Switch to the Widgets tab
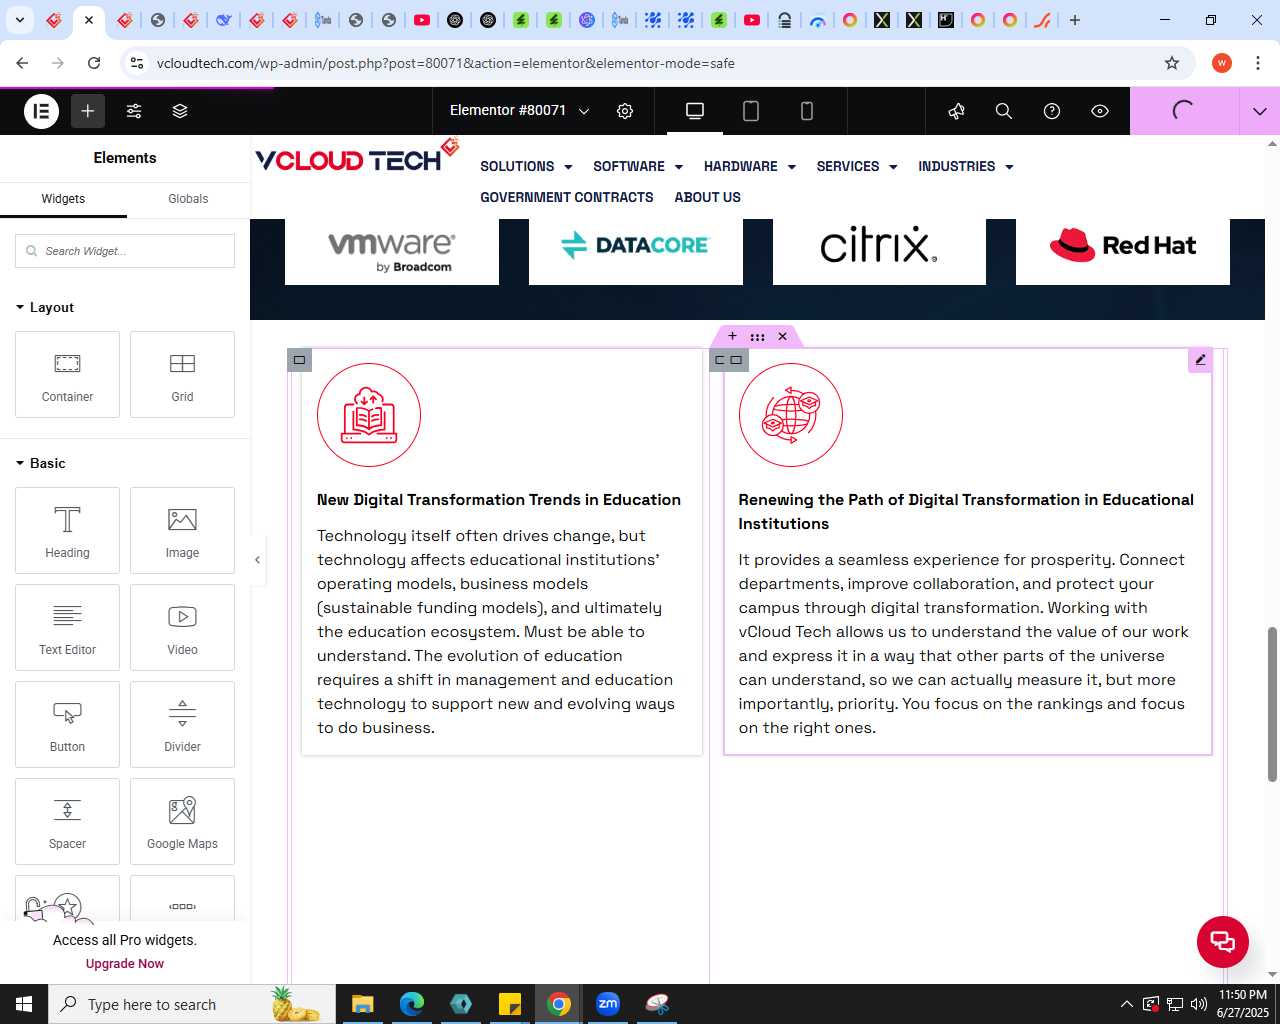The image size is (1280, 1024). coord(63,199)
